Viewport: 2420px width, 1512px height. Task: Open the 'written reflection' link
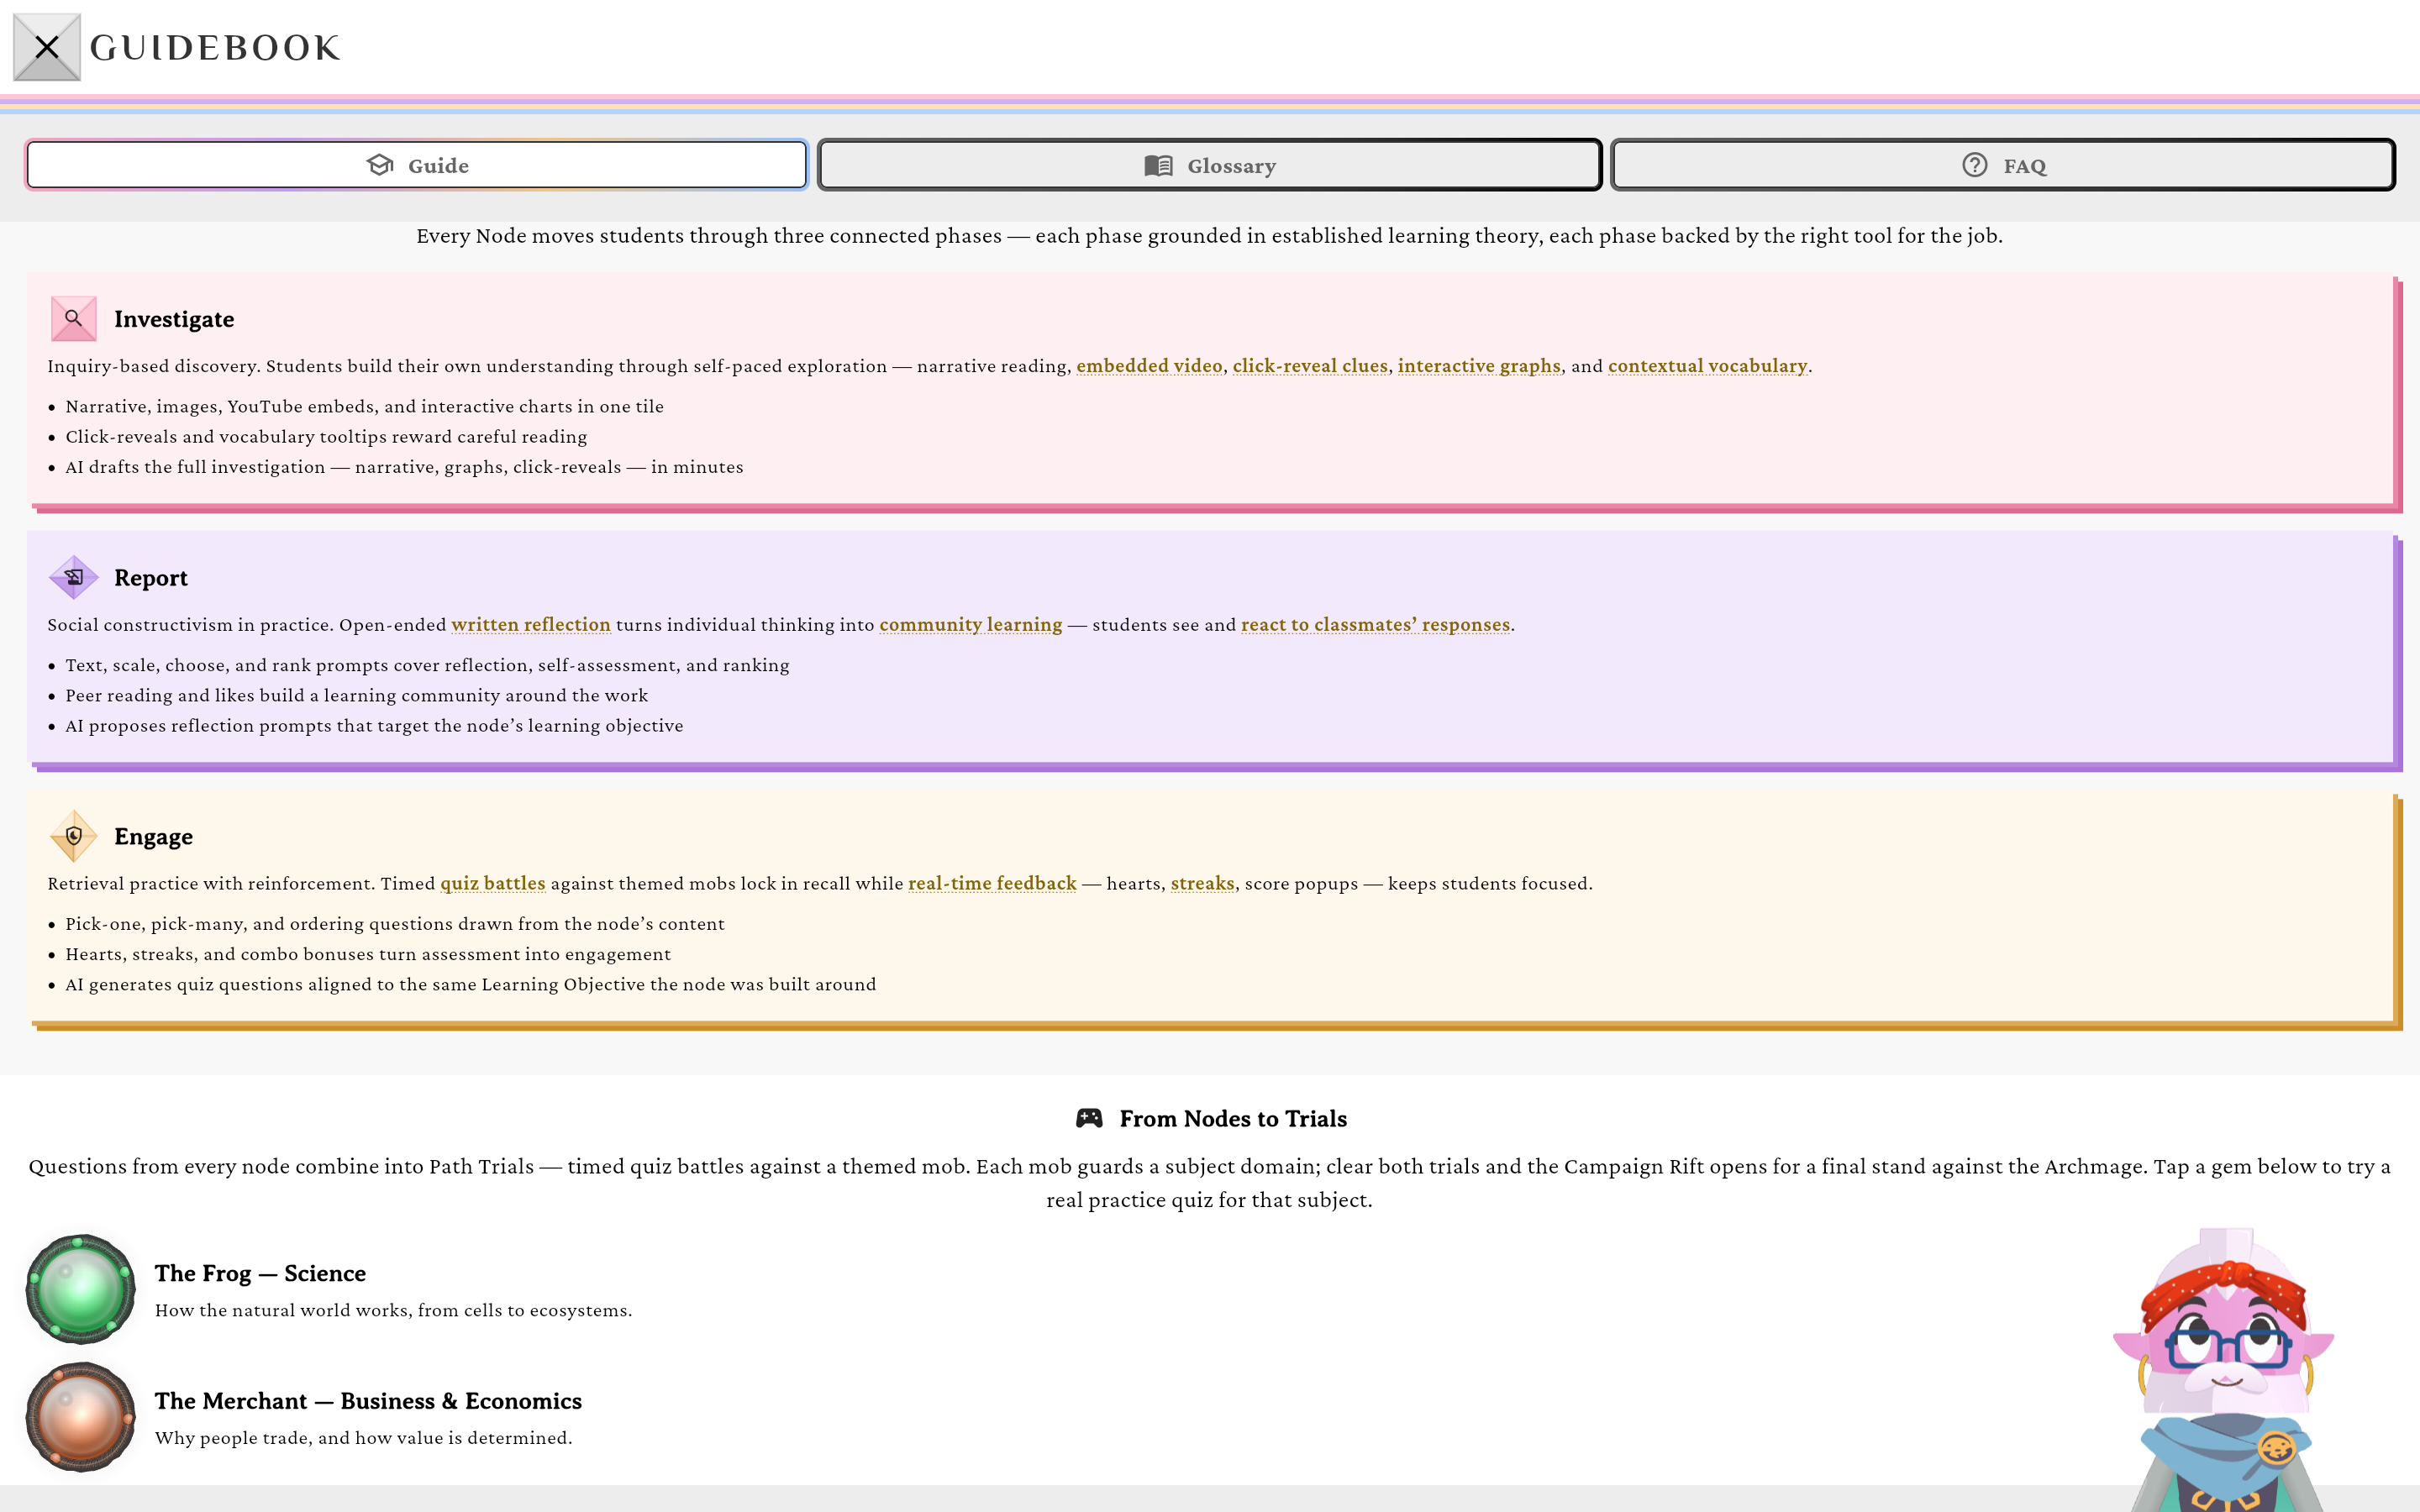point(531,625)
